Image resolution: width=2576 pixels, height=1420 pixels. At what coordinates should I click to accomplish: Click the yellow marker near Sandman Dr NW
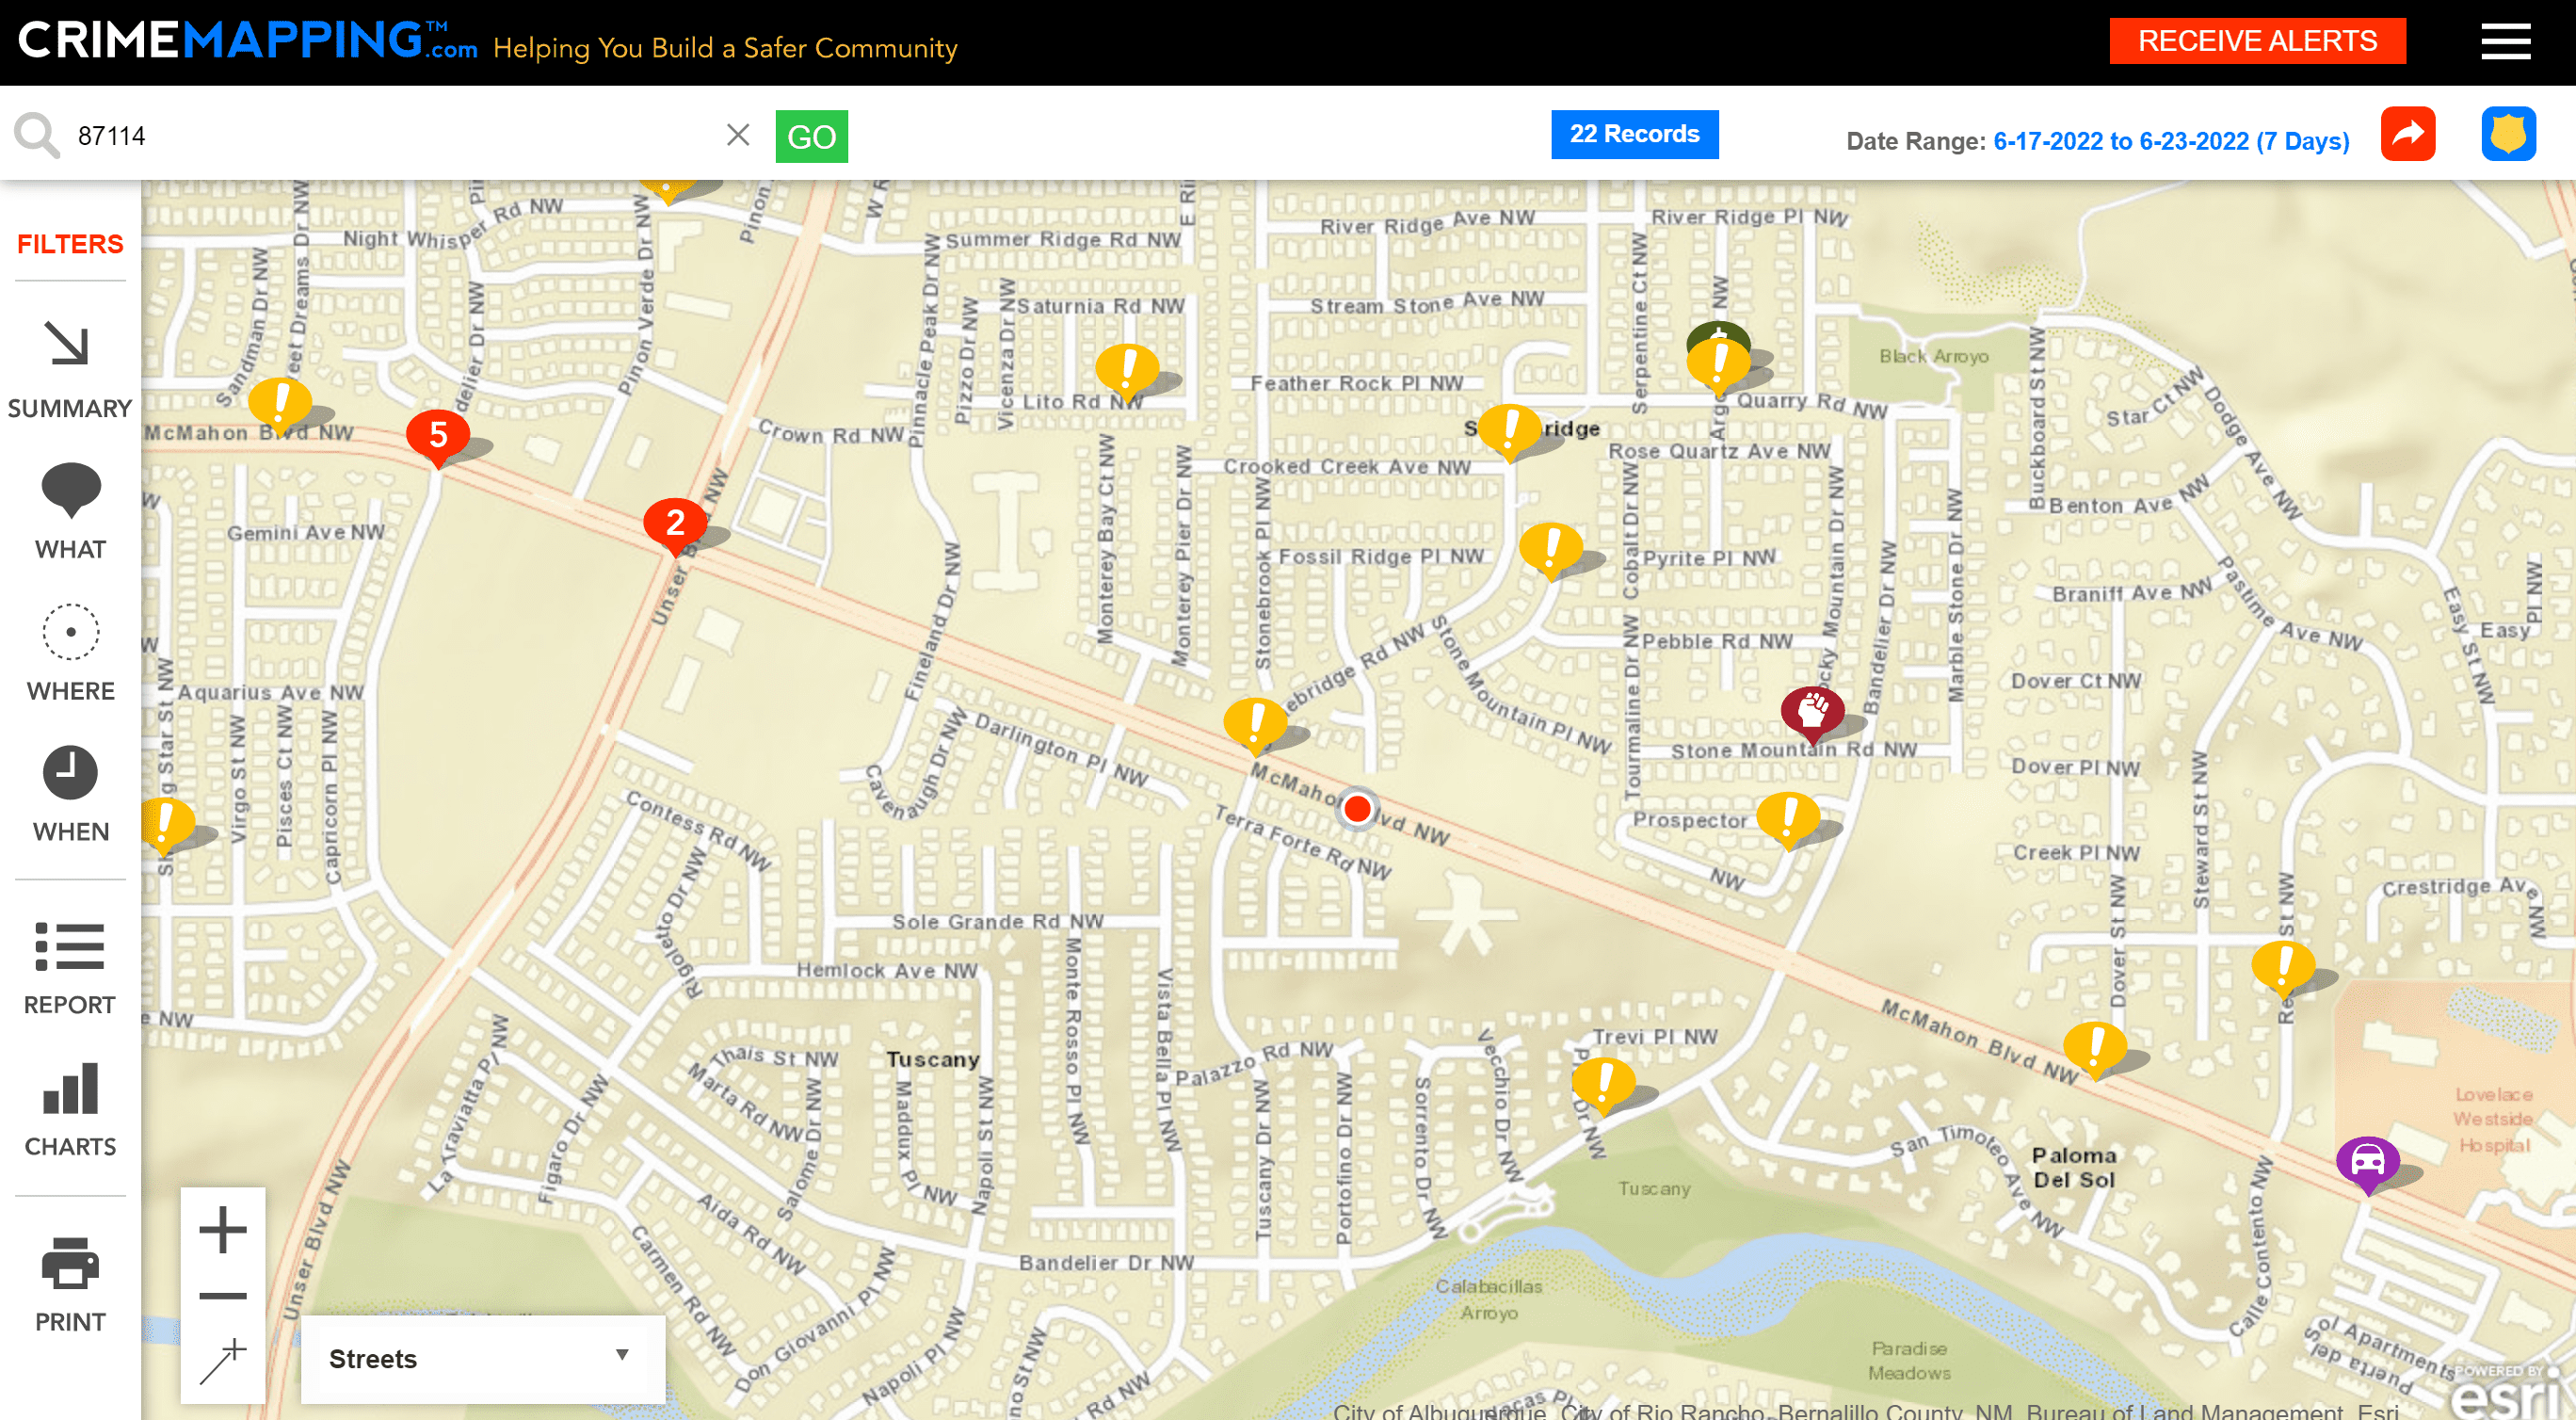[279, 404]
